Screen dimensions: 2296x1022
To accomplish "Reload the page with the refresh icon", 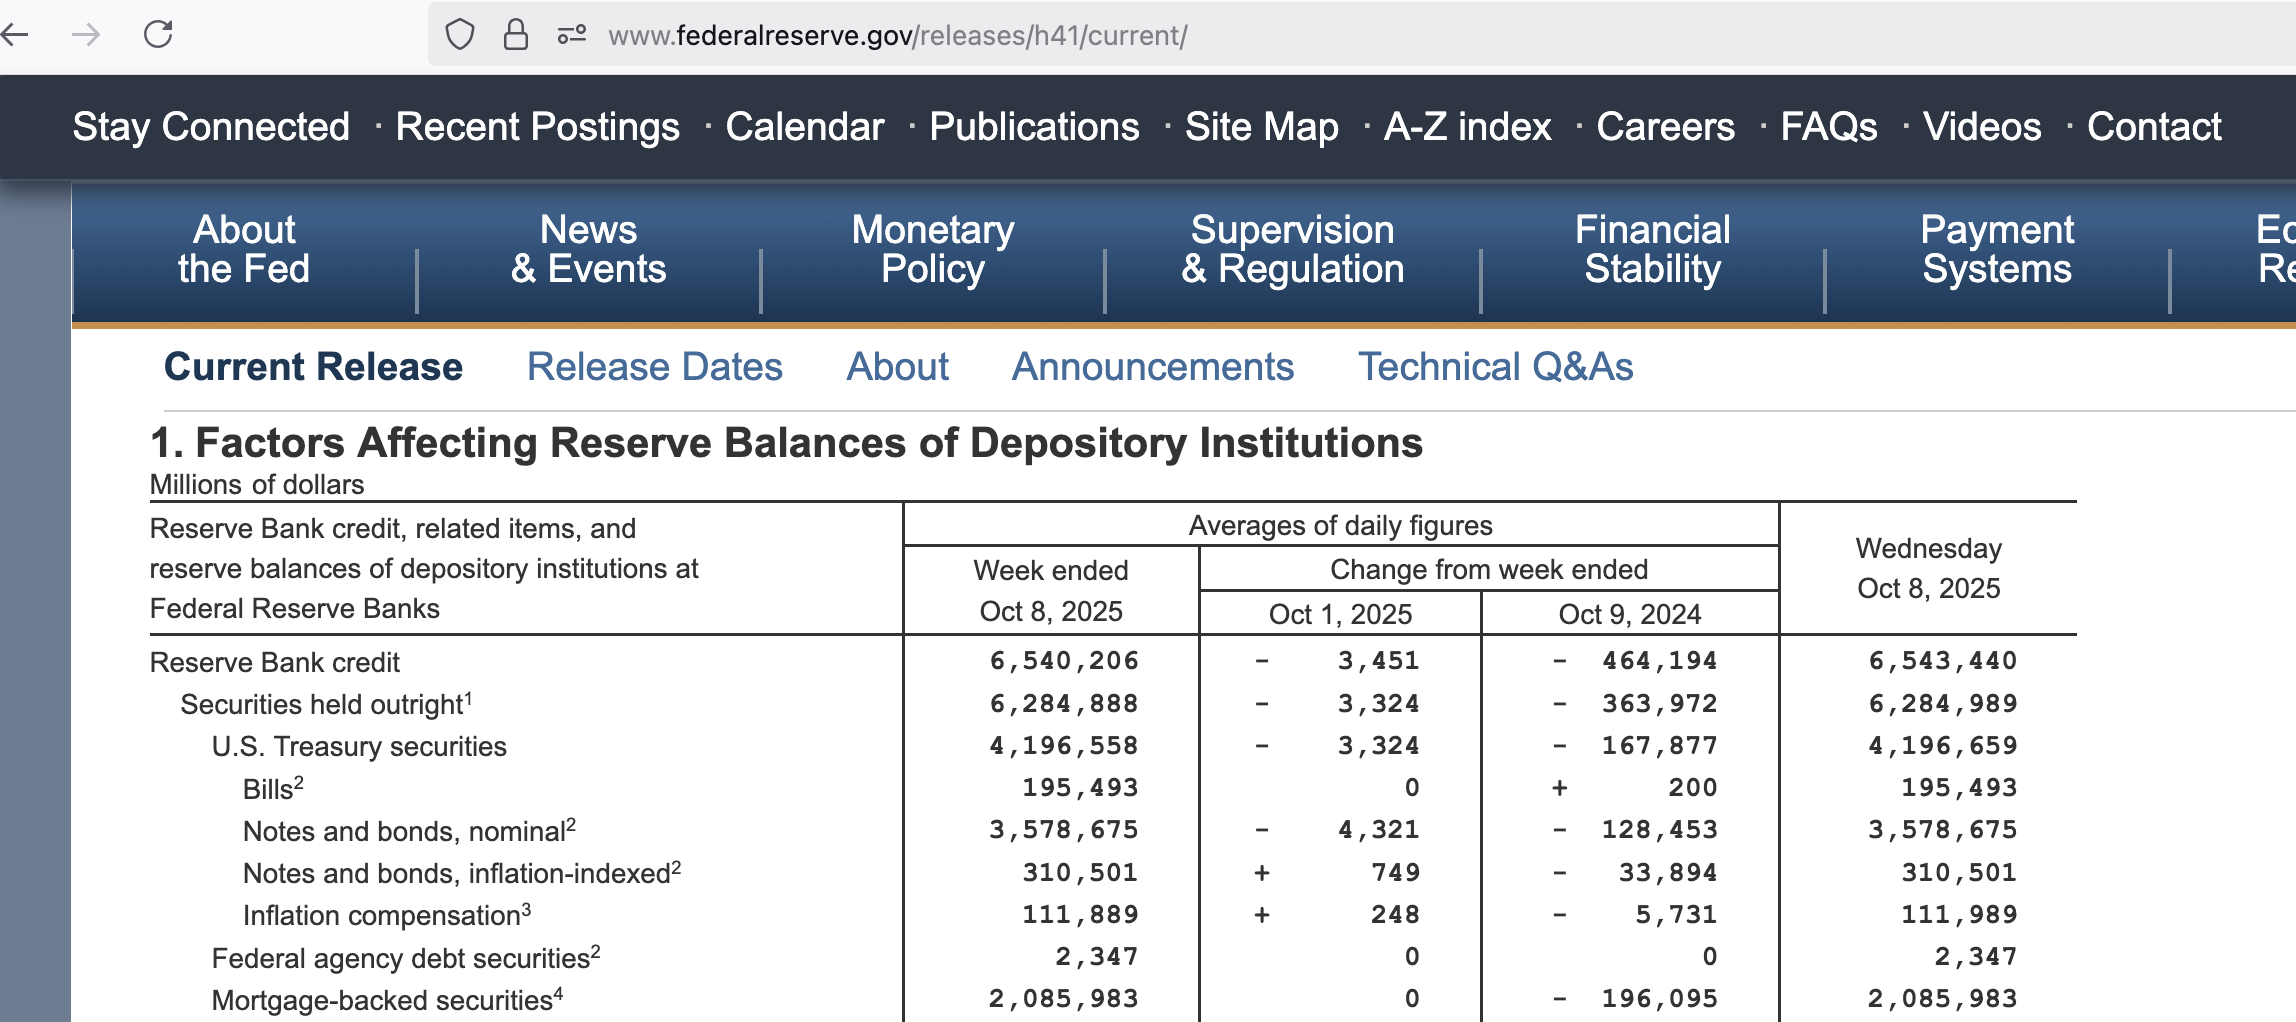I will tap(158, 35).
